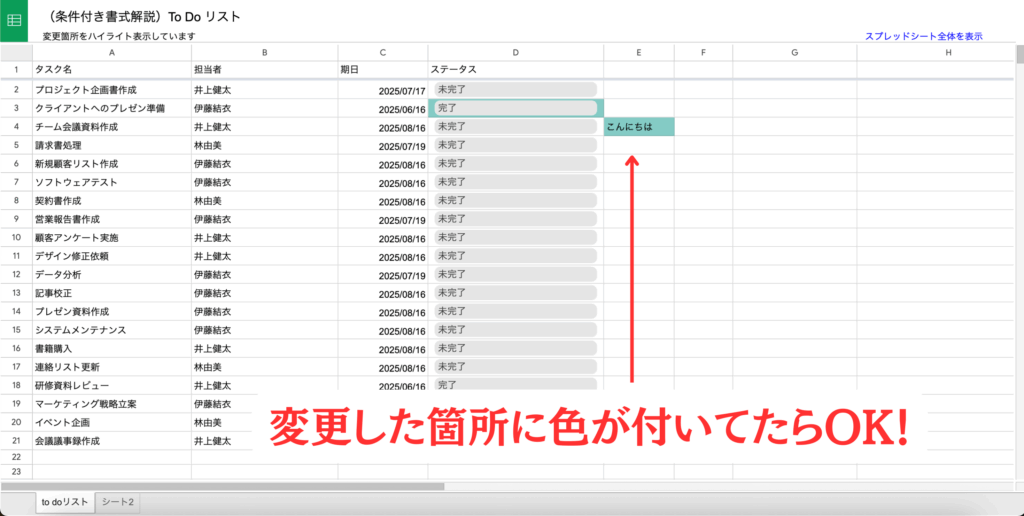Viewport: 1024px width, 516px height.
Task: Switch to the シート2 sheet tab
Action: pyautogui.click(x=118, y=502)
